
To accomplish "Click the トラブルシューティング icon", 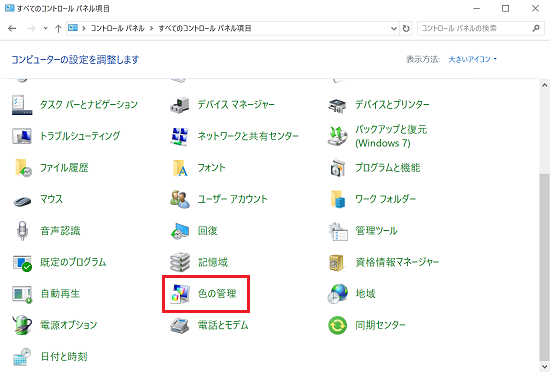I will tap(22, 136).
